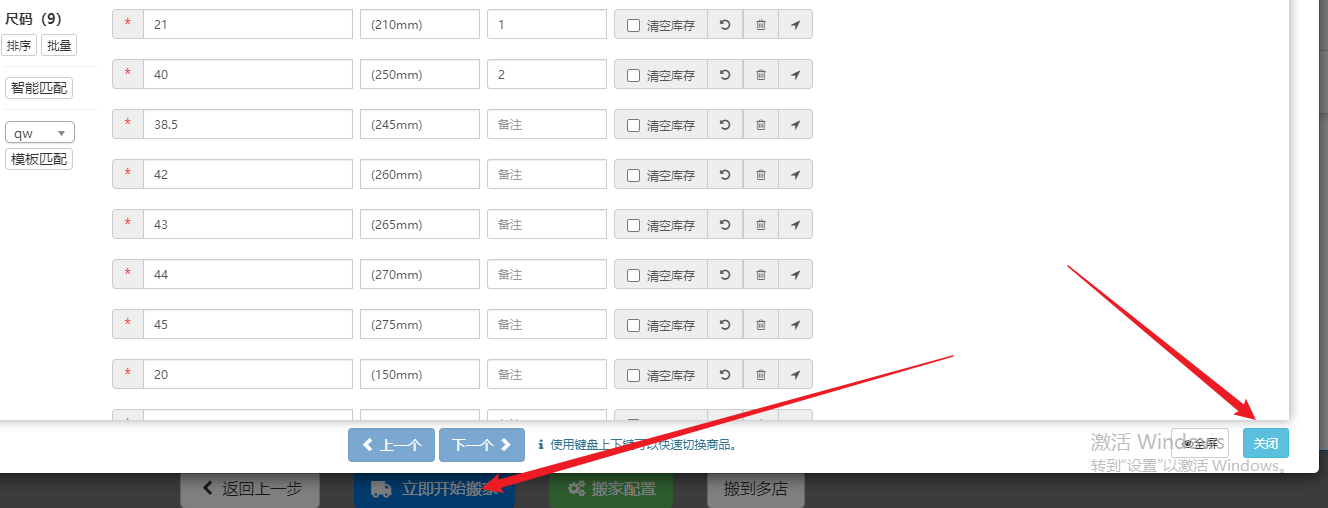
Task: Click the 批量 batch button
Action: pyautogui.click(x=59, y=45)
